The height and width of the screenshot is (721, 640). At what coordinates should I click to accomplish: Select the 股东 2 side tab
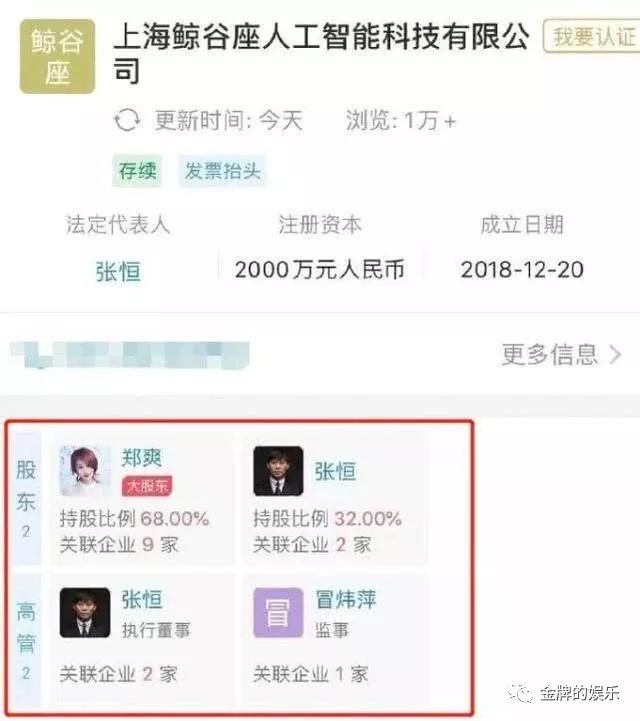coord(27,498)
